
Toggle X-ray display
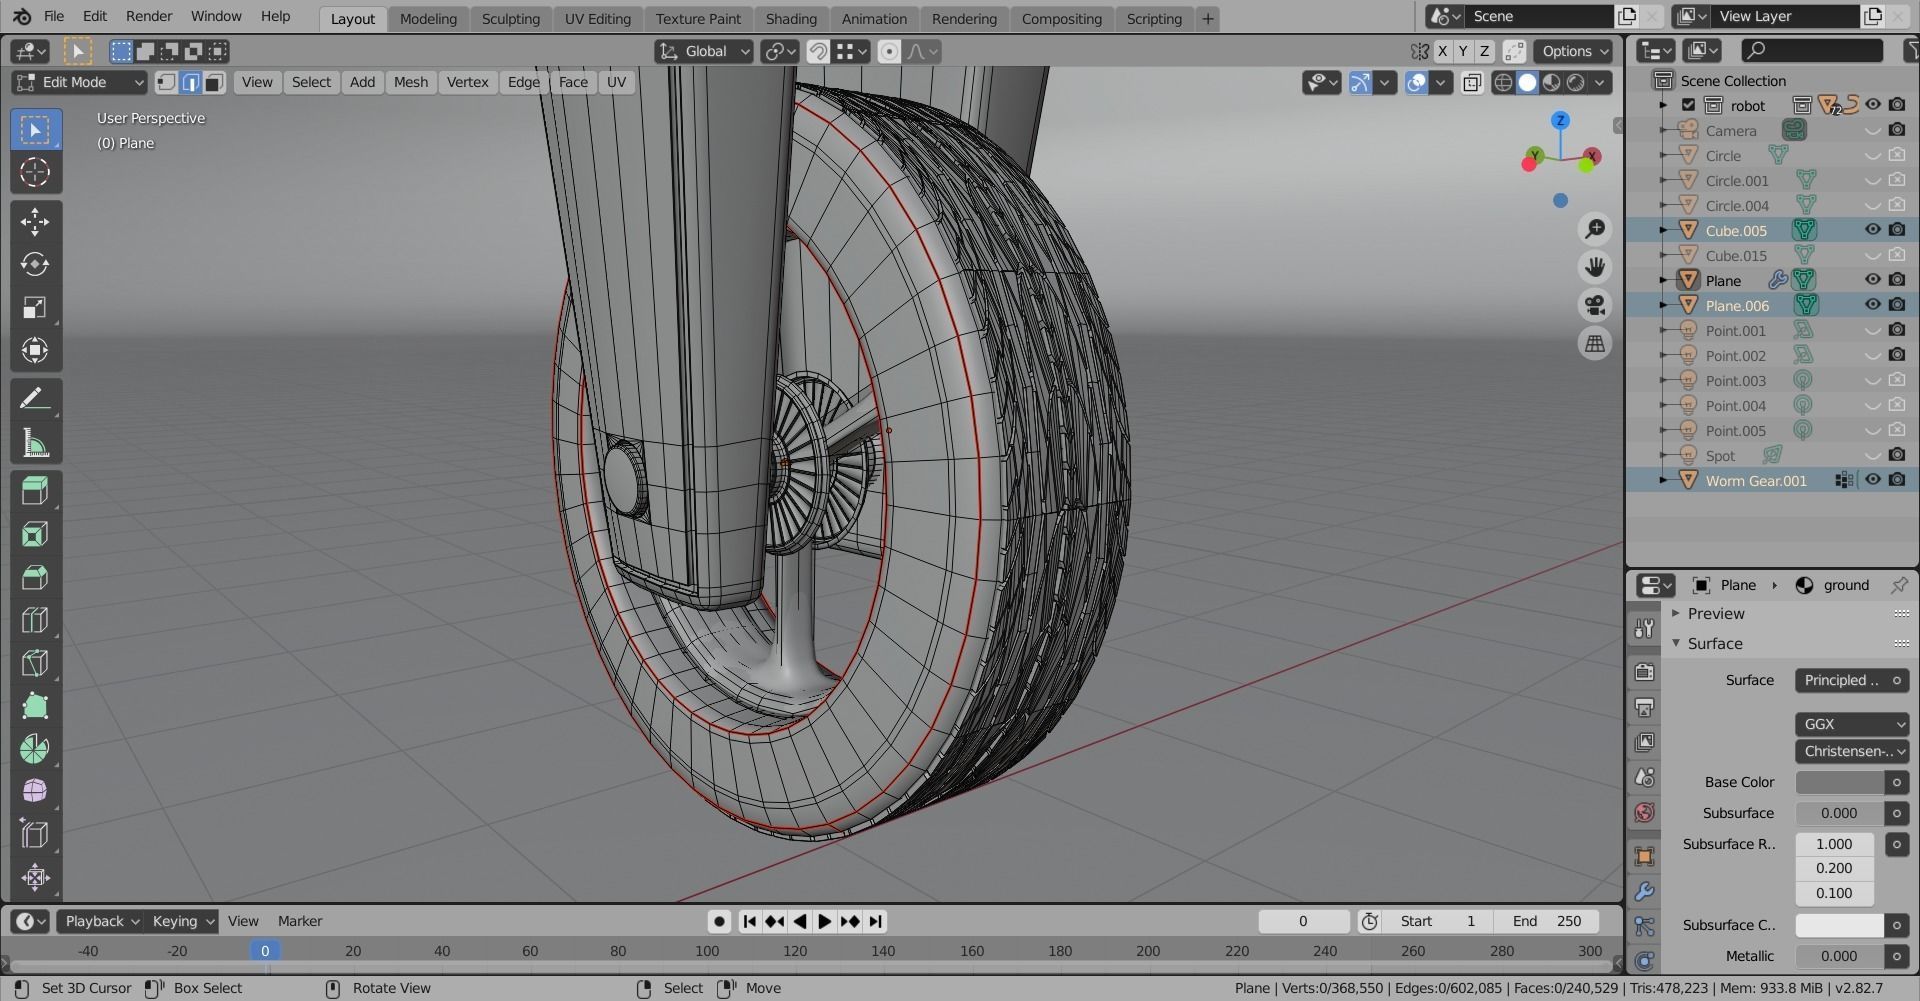click(x=1472, y=83)
